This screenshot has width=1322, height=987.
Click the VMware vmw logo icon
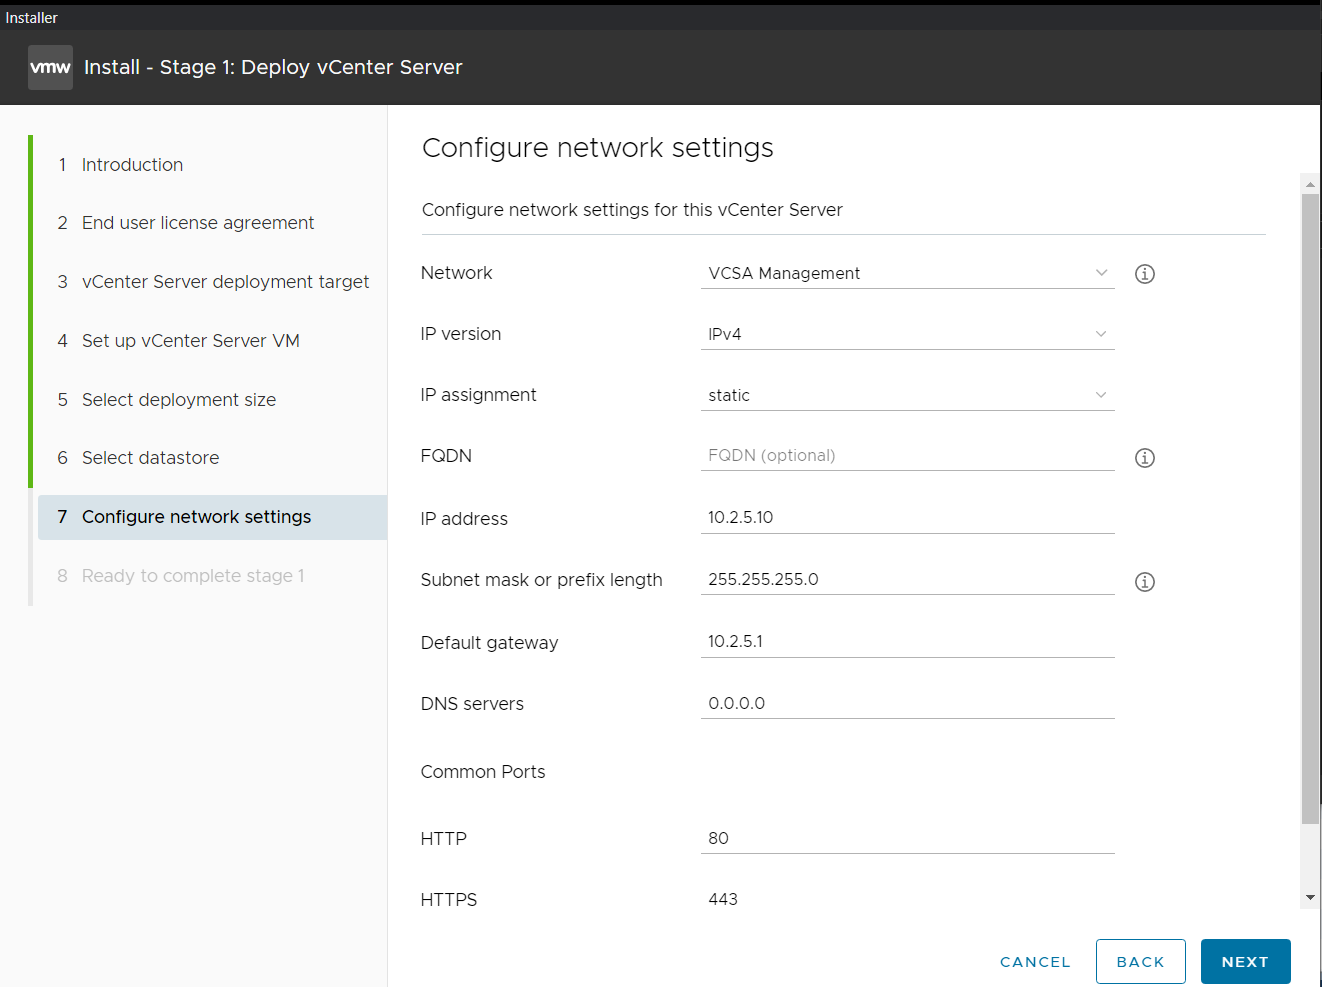point(50,67)
